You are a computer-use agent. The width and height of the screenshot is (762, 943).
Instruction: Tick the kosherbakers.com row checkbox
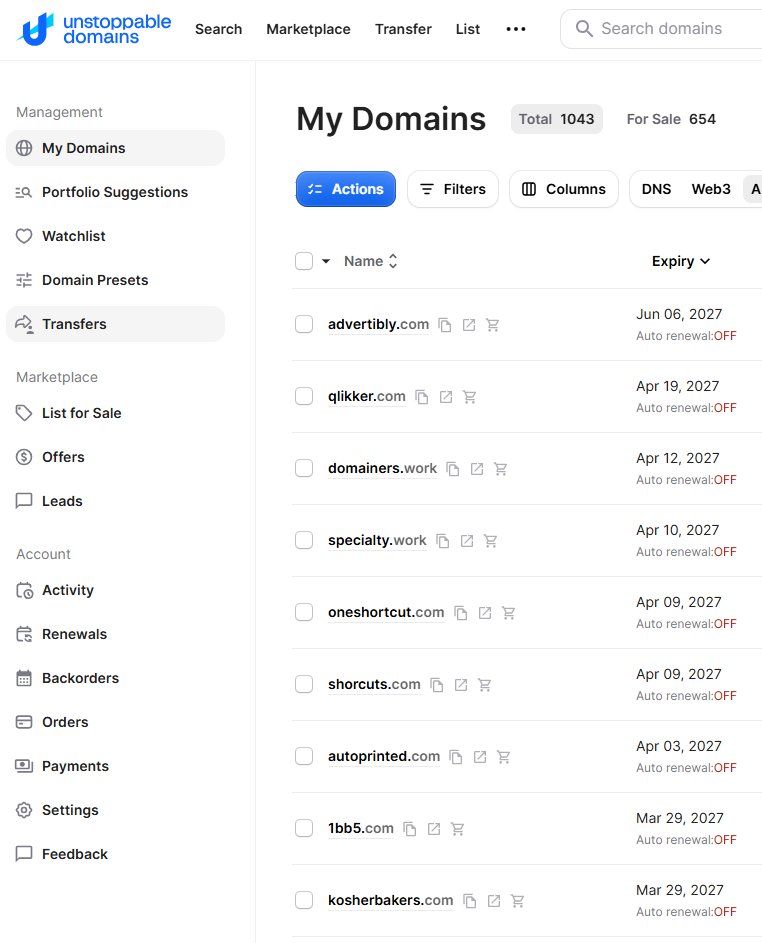coord(304,900)
